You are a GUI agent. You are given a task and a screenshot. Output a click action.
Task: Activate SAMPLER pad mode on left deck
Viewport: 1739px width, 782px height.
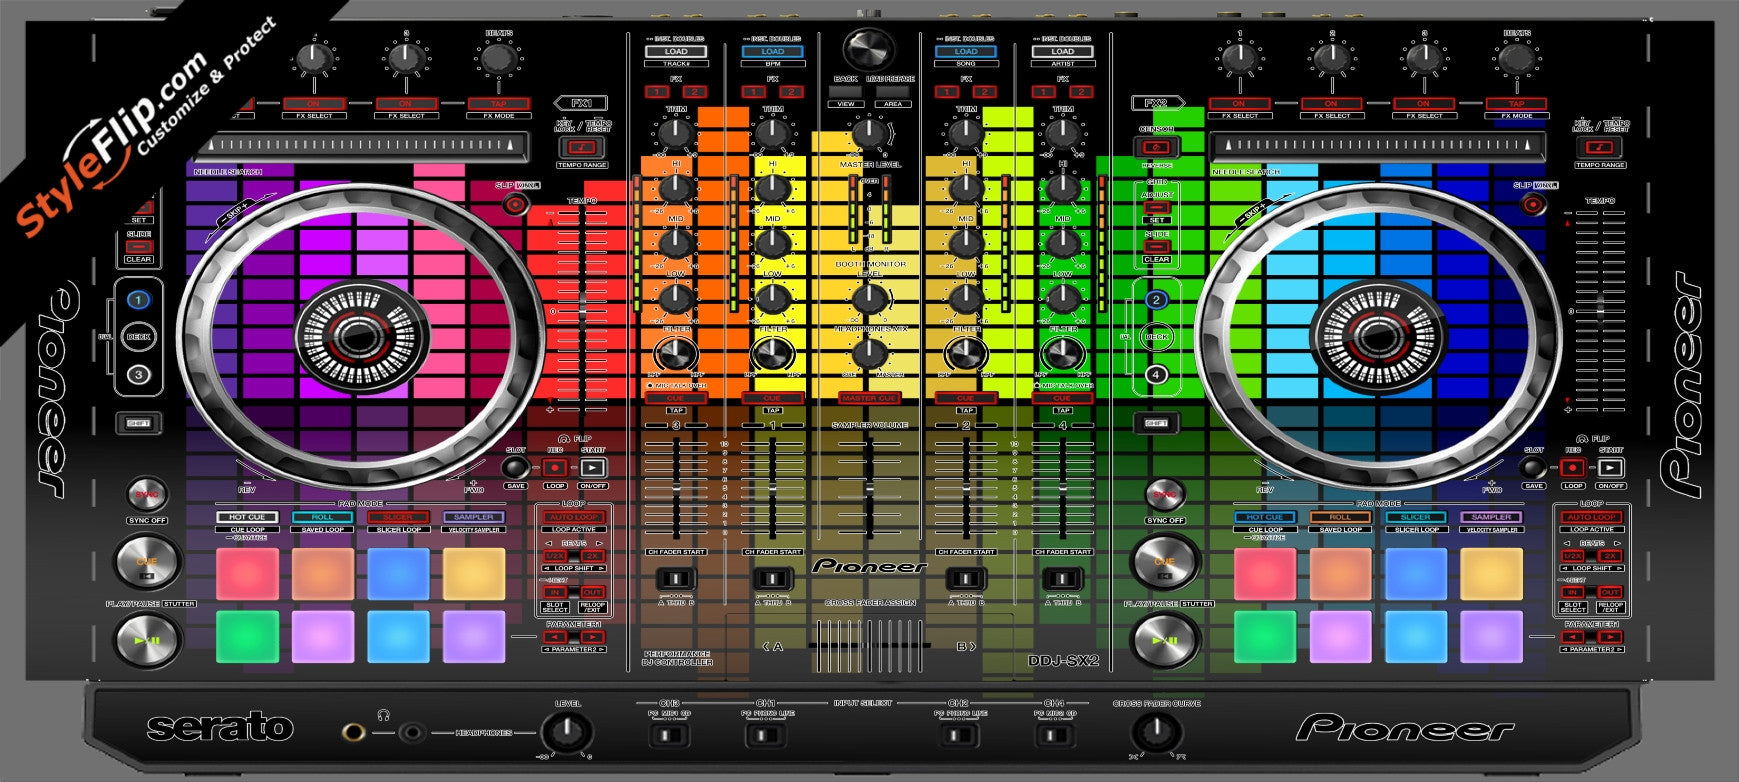click(x=474, y=517)
